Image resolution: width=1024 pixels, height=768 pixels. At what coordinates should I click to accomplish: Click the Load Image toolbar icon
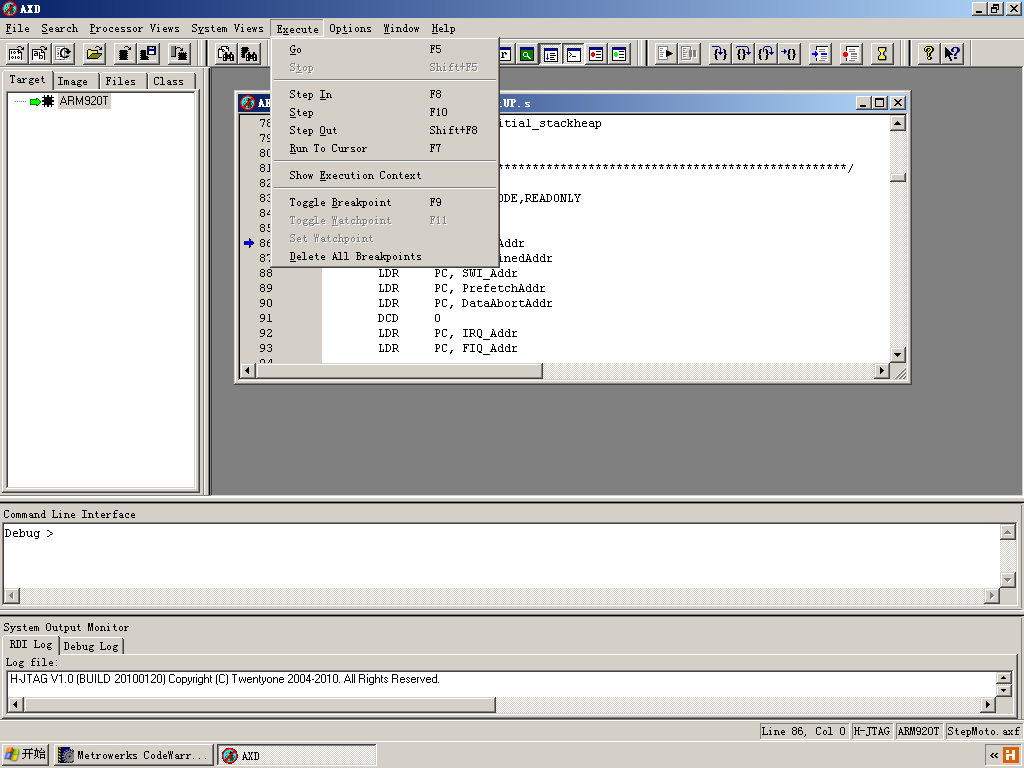point(16,54)
